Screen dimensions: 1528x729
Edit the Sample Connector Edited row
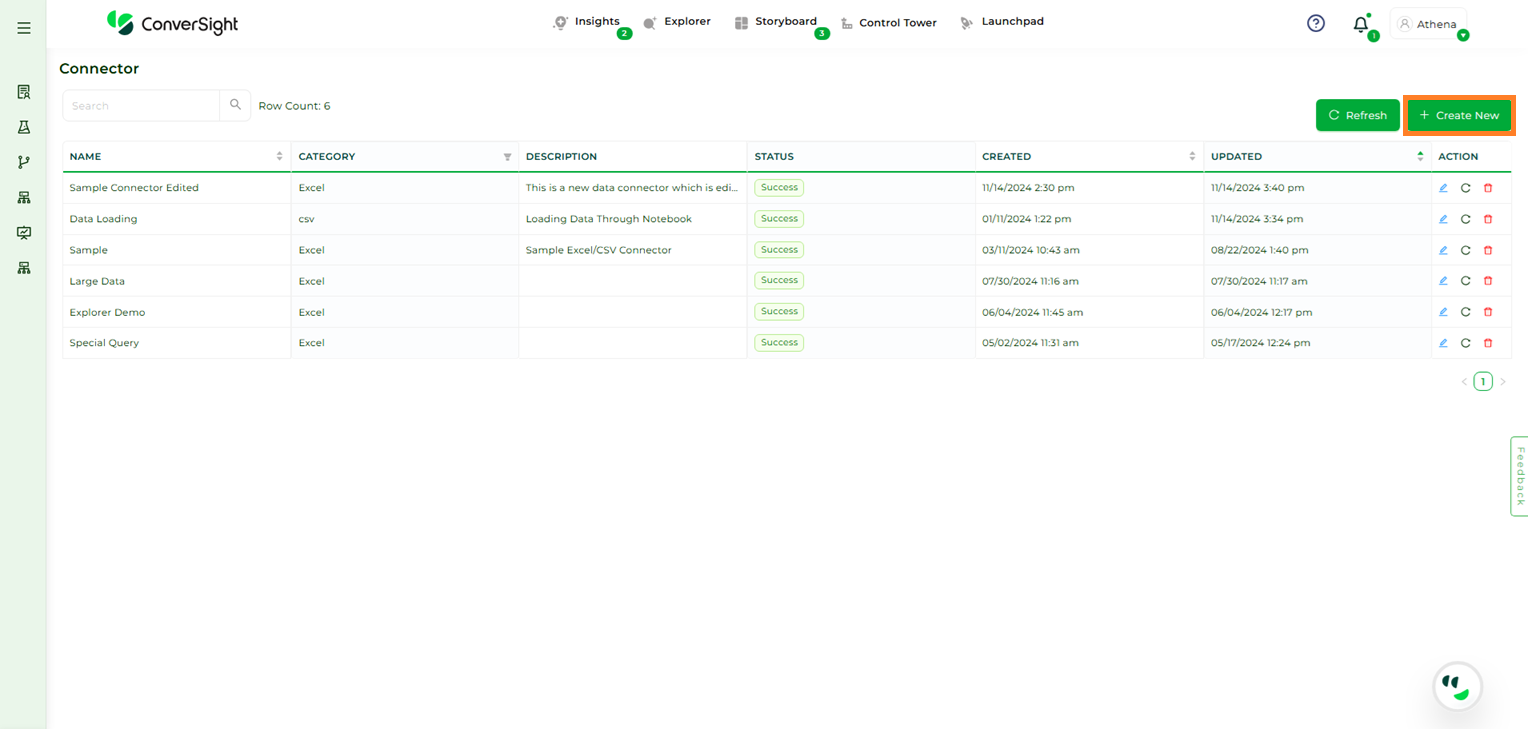click(x=1443, y=188)
